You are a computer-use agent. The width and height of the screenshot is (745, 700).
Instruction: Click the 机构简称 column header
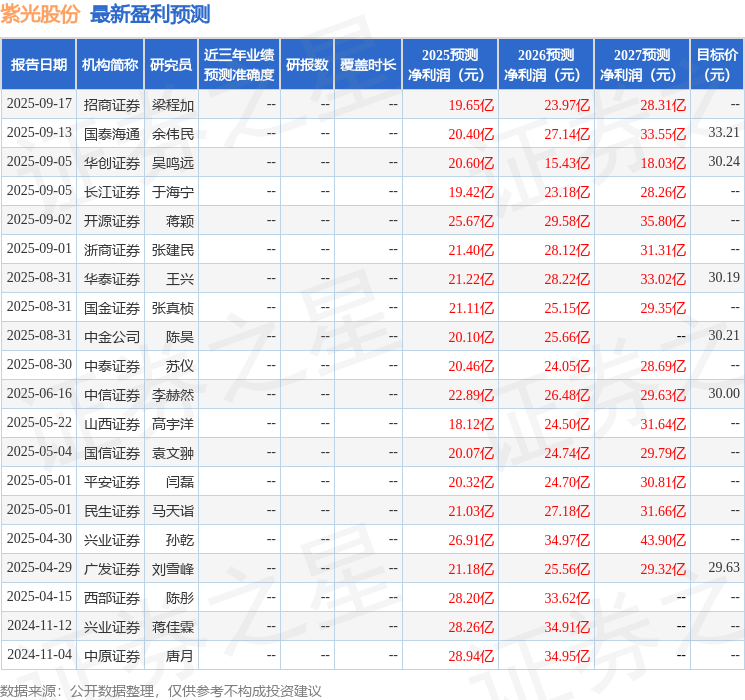[x=110, y=65]
